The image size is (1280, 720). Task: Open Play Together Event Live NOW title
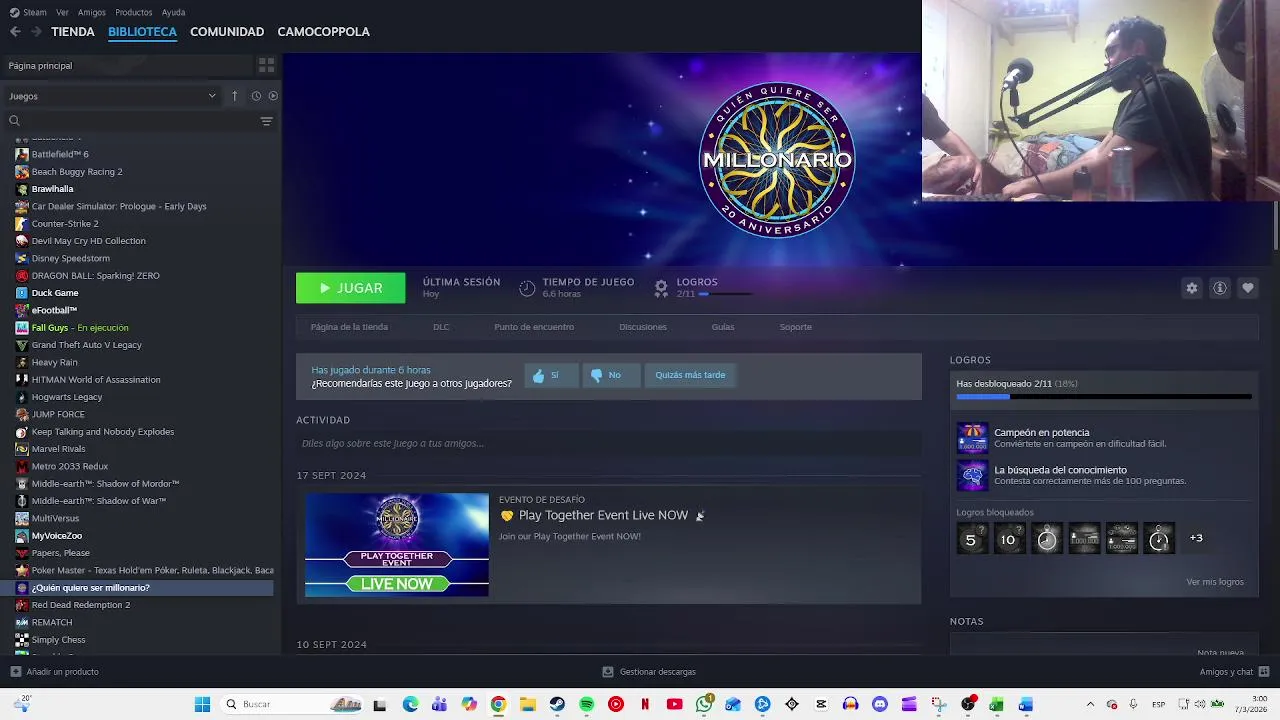tap(603, 515)
